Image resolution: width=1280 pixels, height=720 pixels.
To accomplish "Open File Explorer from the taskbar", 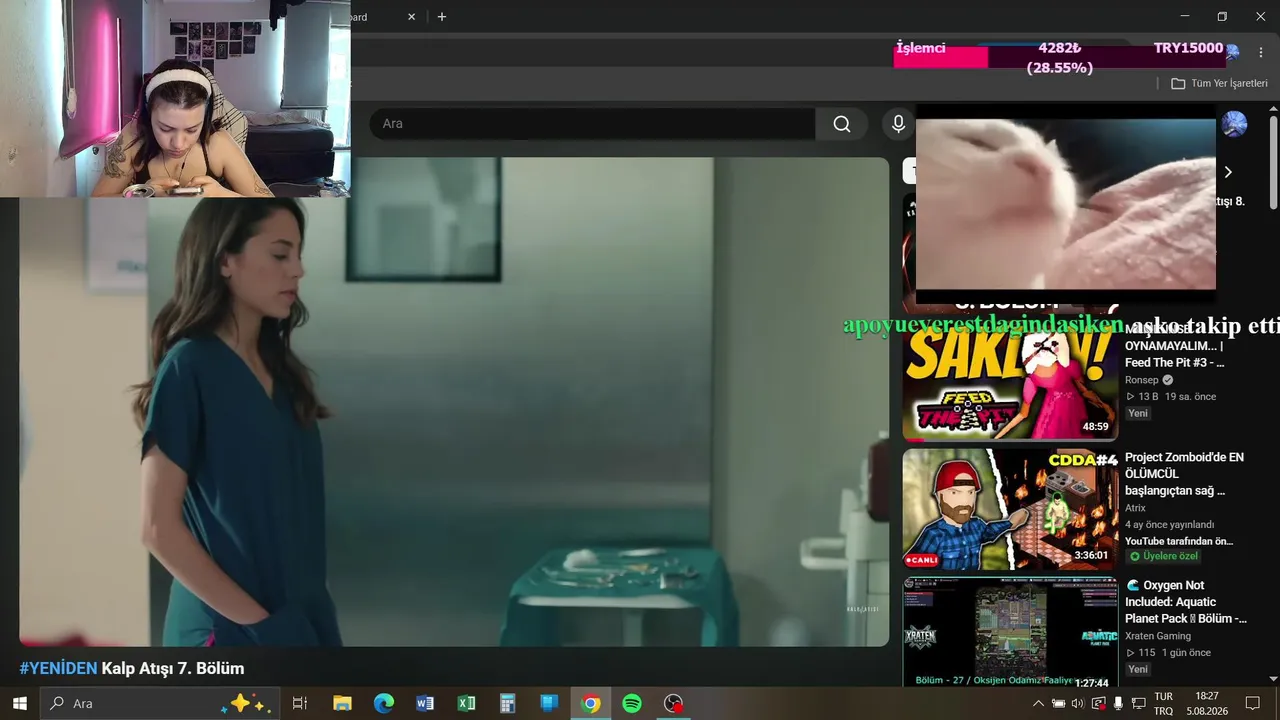I will click(x=342, y=704).
